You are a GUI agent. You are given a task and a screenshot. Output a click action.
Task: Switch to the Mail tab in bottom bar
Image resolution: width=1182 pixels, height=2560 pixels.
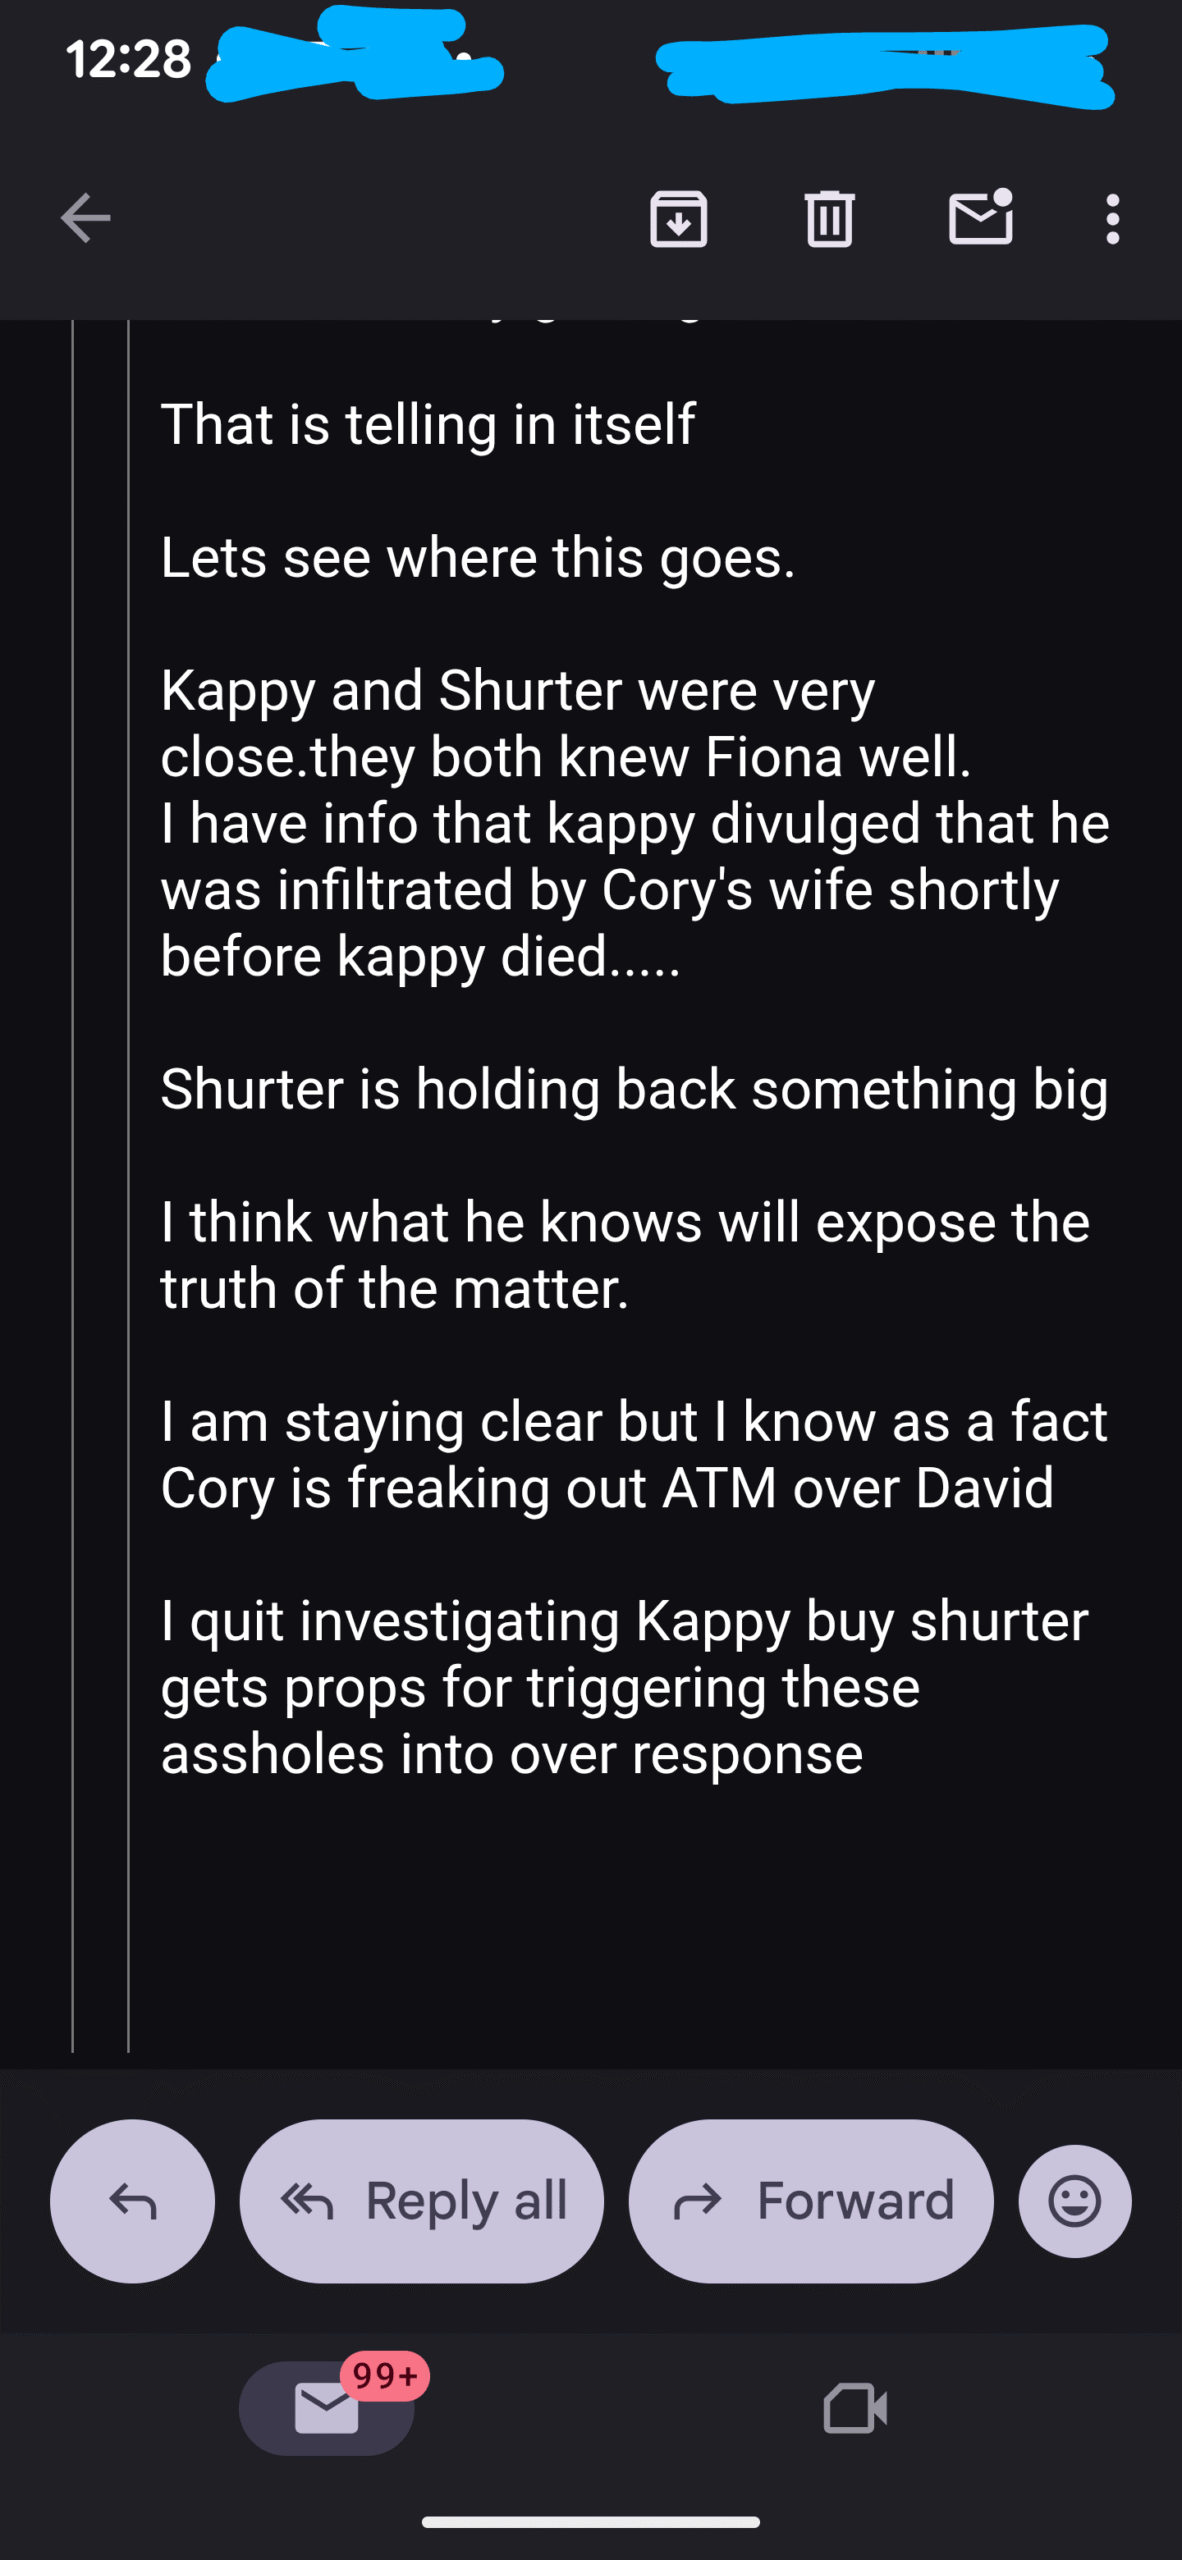pyautogui.click(x=326, y=2408)
